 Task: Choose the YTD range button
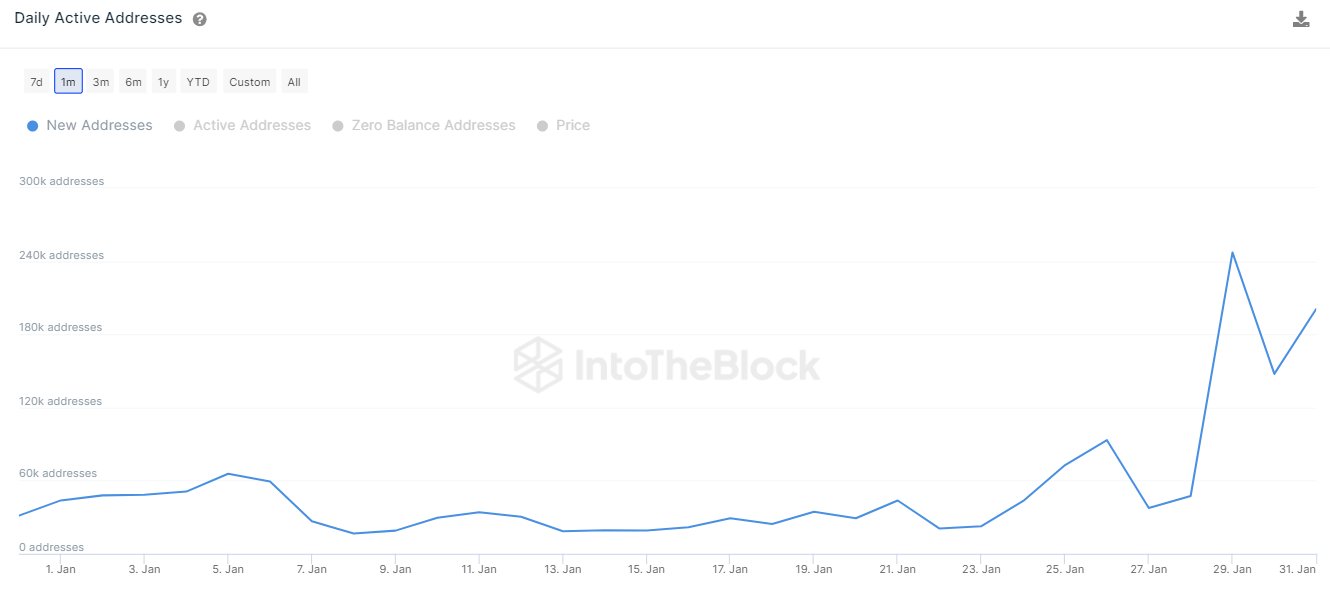click(198, 82)
